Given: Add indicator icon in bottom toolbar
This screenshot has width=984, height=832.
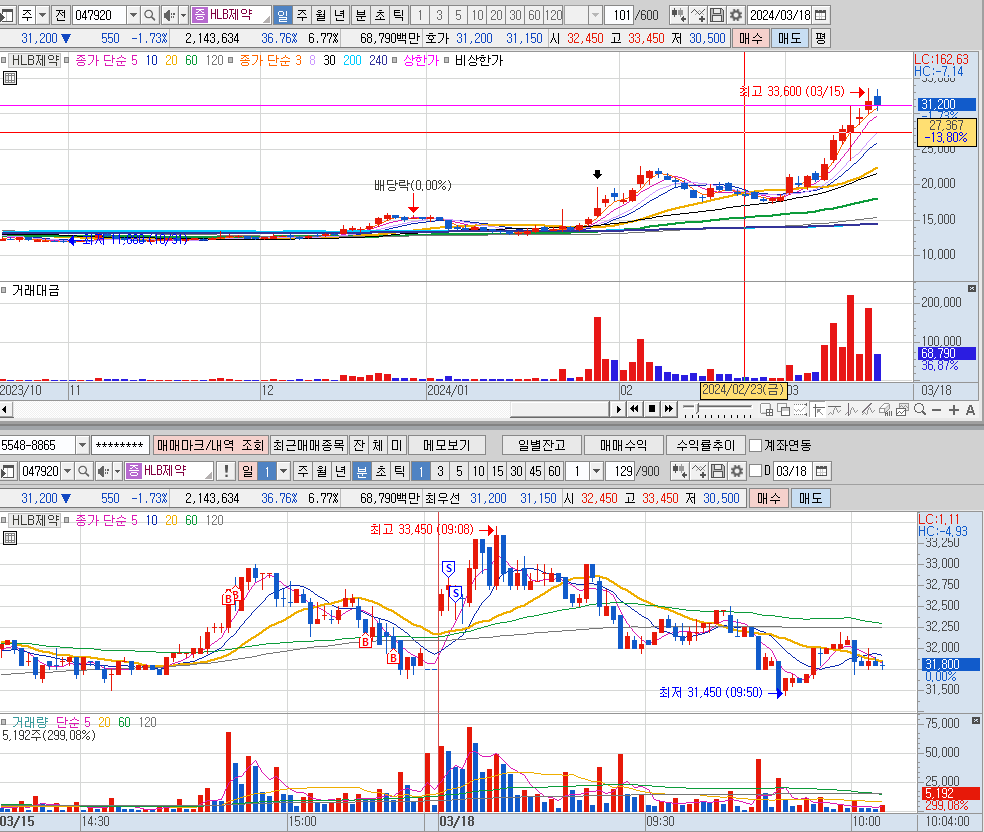Looking at the screenshot, I should click(698, 471).
